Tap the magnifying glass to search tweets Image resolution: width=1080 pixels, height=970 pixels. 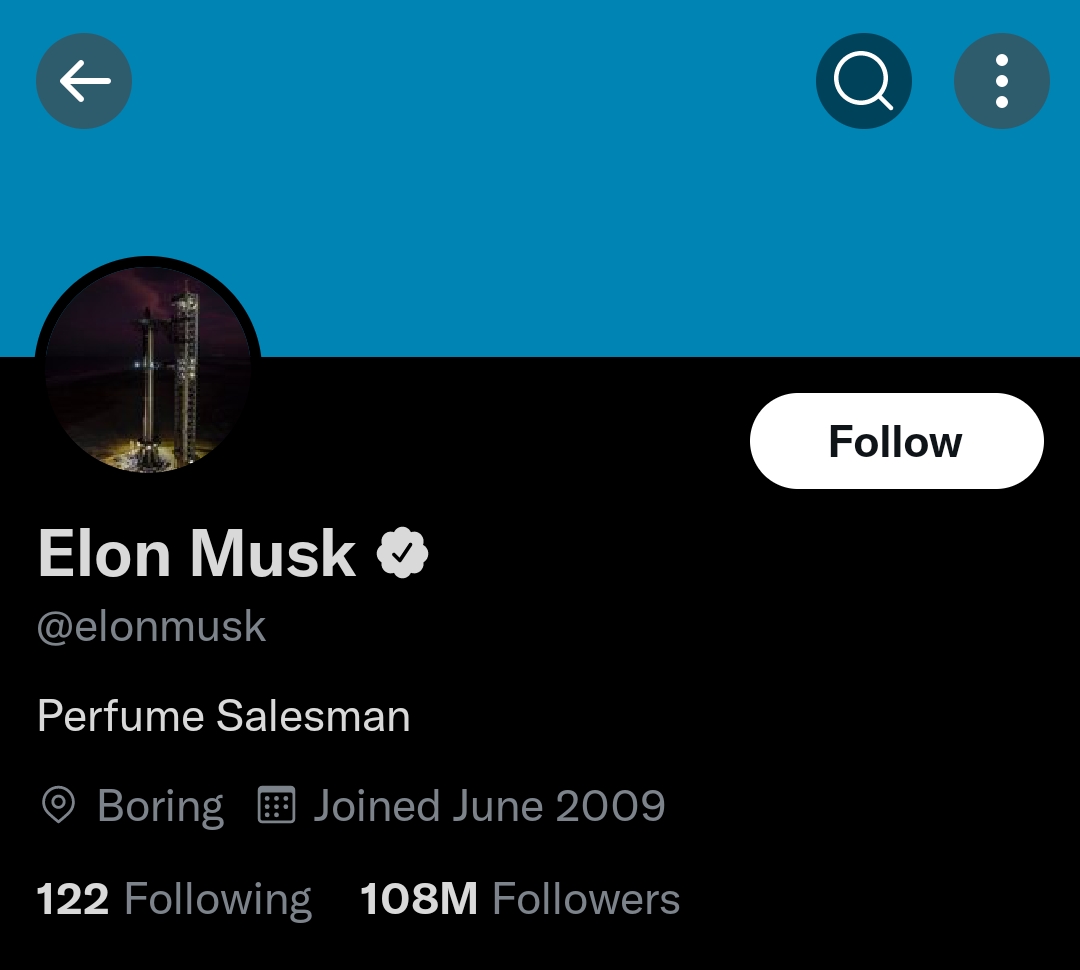[x=863, y=81]
